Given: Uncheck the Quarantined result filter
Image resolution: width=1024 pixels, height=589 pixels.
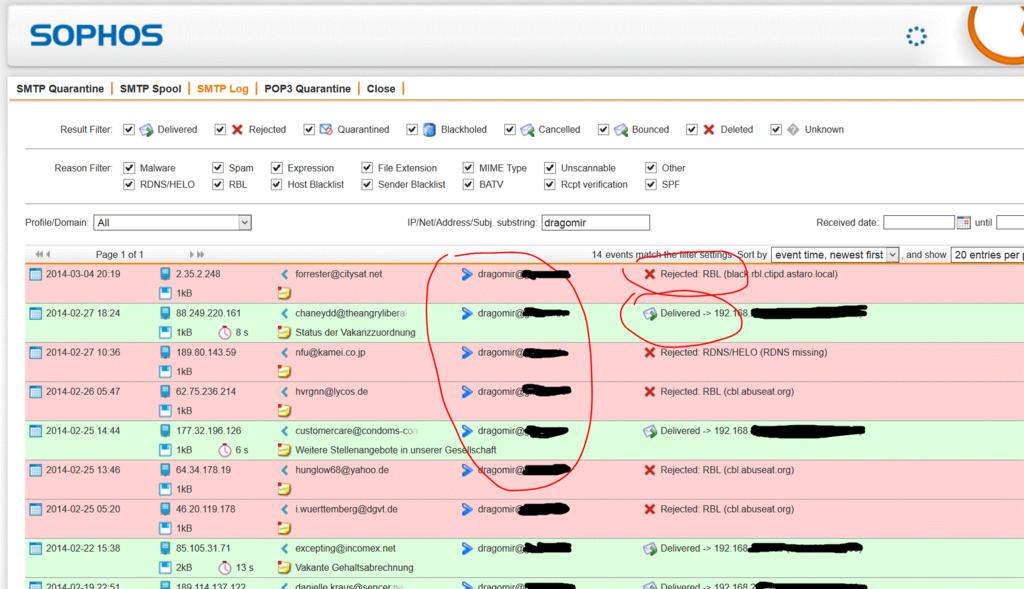Looking at the screenshot, I should (309, 129).
